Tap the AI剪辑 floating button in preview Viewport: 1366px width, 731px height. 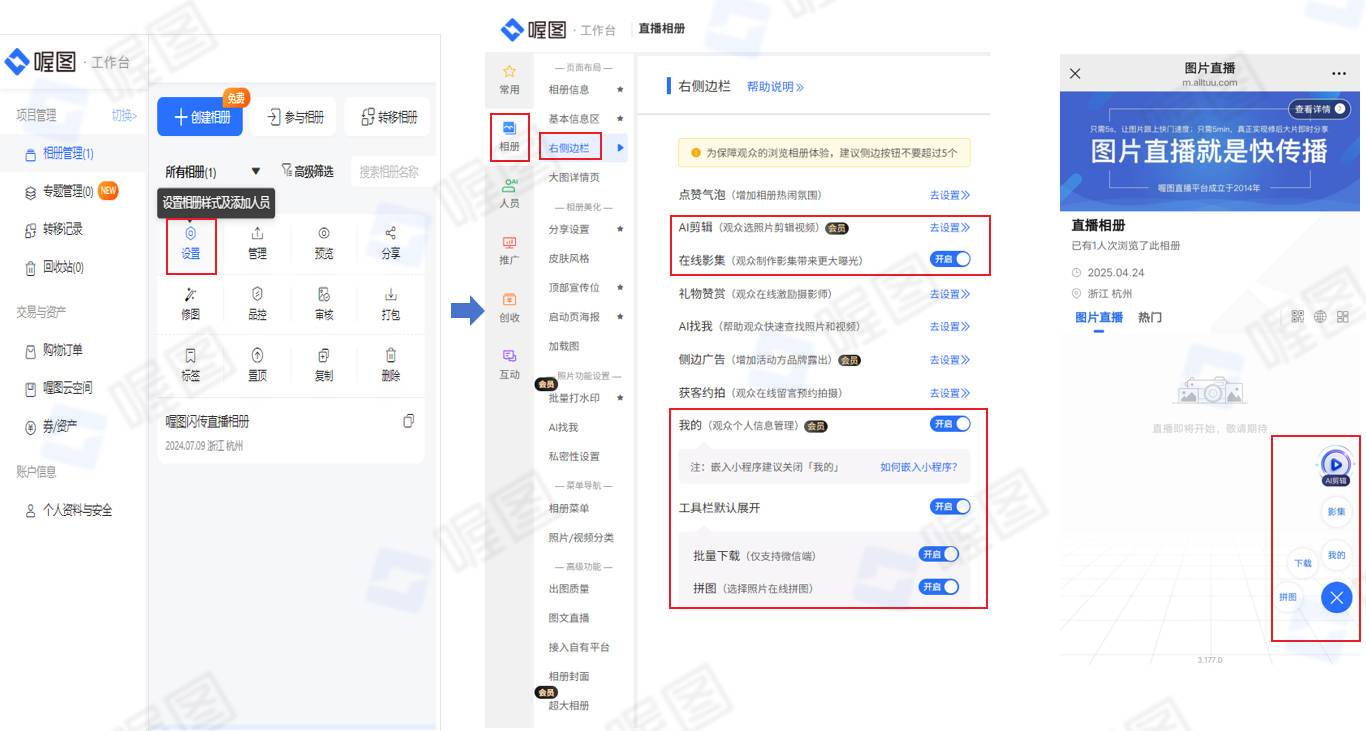point(1336,467)
